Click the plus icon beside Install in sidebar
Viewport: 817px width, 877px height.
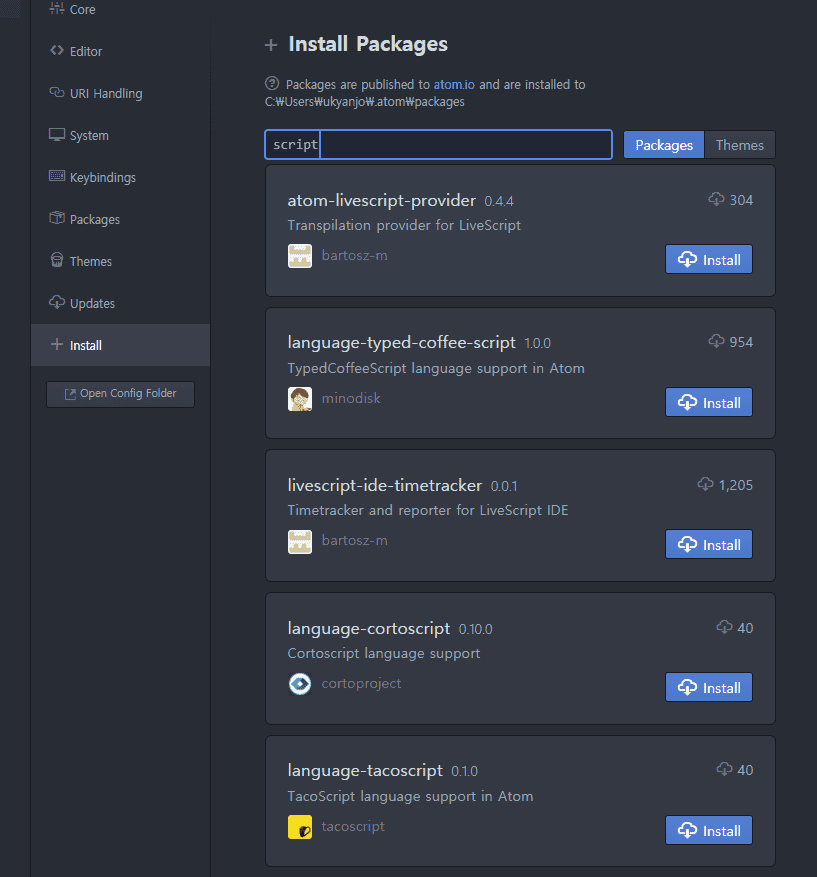click(56, 345)
